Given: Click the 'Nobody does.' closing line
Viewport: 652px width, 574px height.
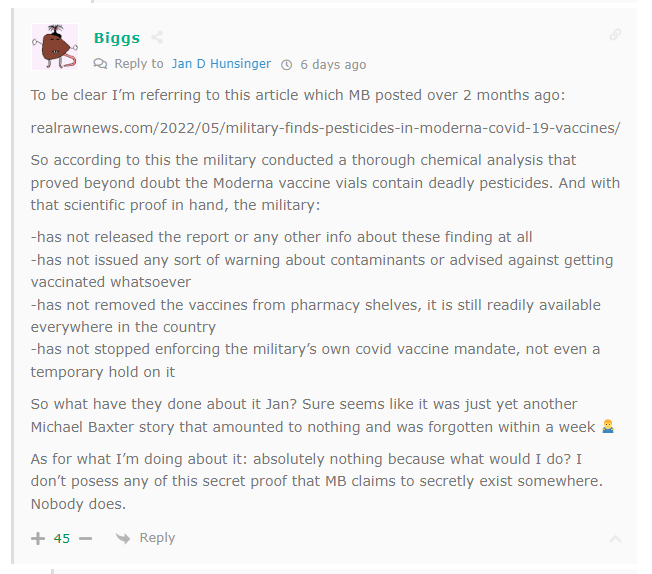Looking at the screenshot, I should tap(78, 504).
